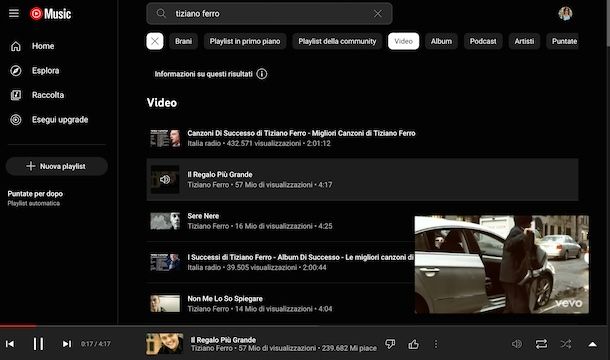Open more actions menu in player bar
The width and height of the screenshot is (610, 360).
[436, 344]
